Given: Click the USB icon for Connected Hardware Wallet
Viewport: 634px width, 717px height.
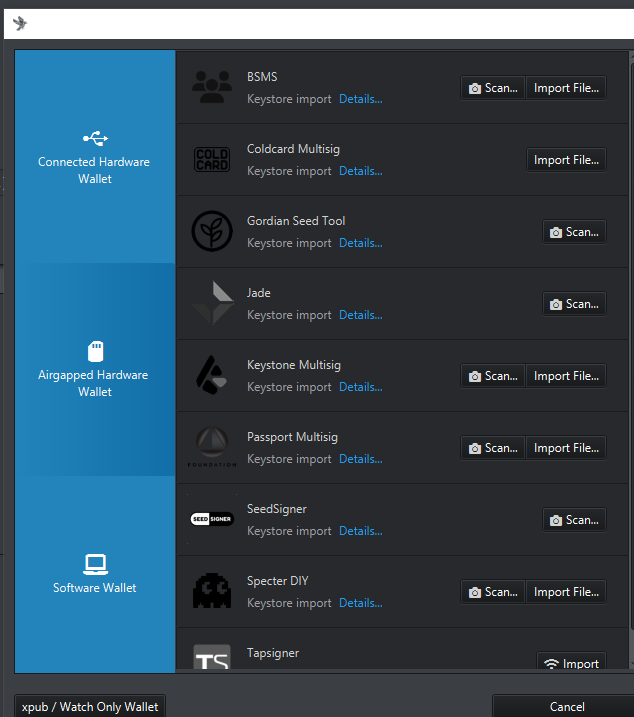Looking at the screenshot, I should [95, 138].
